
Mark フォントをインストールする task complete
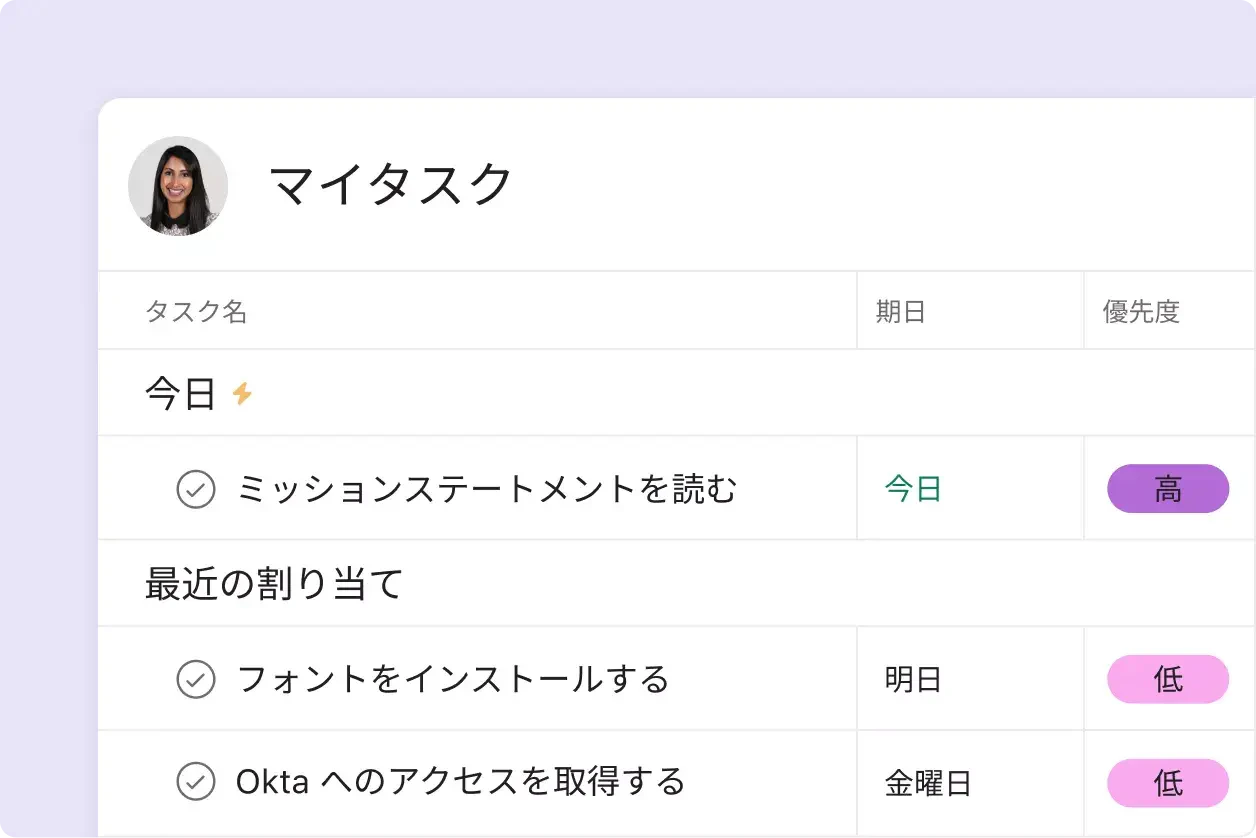196,679
